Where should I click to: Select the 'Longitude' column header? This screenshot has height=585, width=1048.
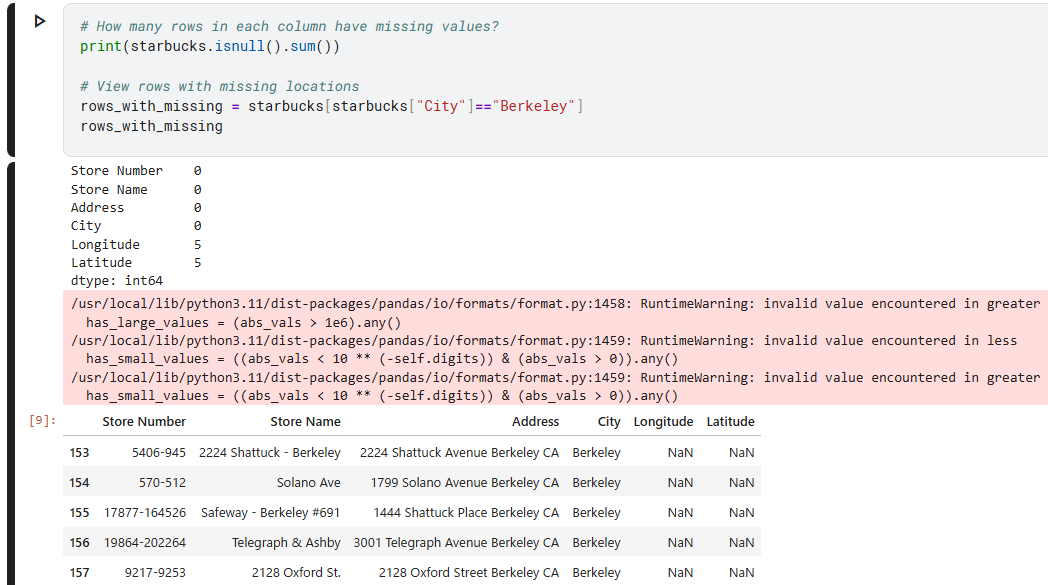[664, 422]
